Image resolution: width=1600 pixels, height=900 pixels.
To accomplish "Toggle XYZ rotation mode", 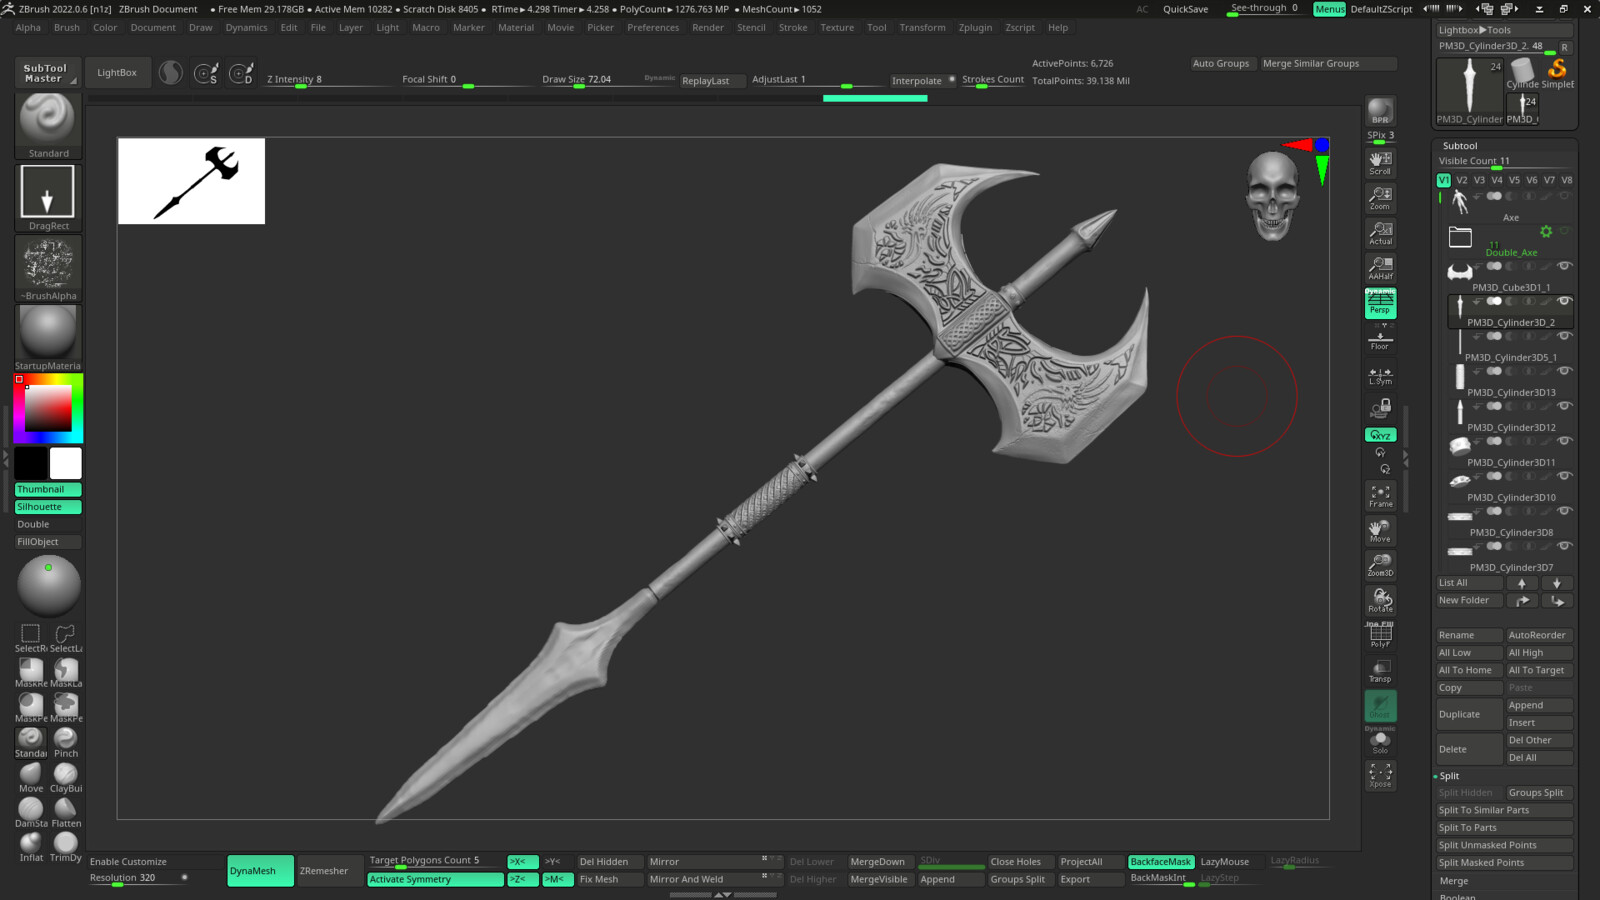I will click(x=1380, y=435).
